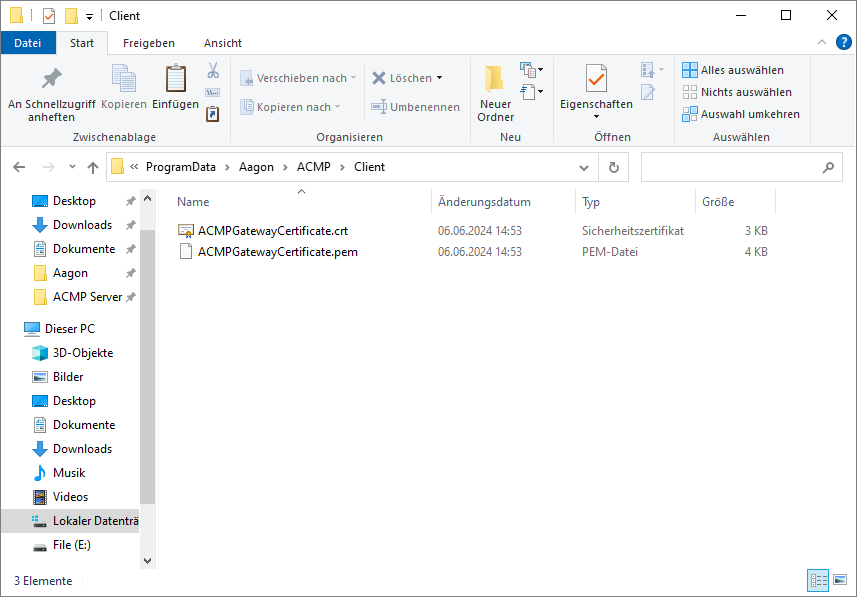The width and height of the screenshot is (857, 597).
Task: Open the address bar history dropdown
Action: tap(585, 167)
